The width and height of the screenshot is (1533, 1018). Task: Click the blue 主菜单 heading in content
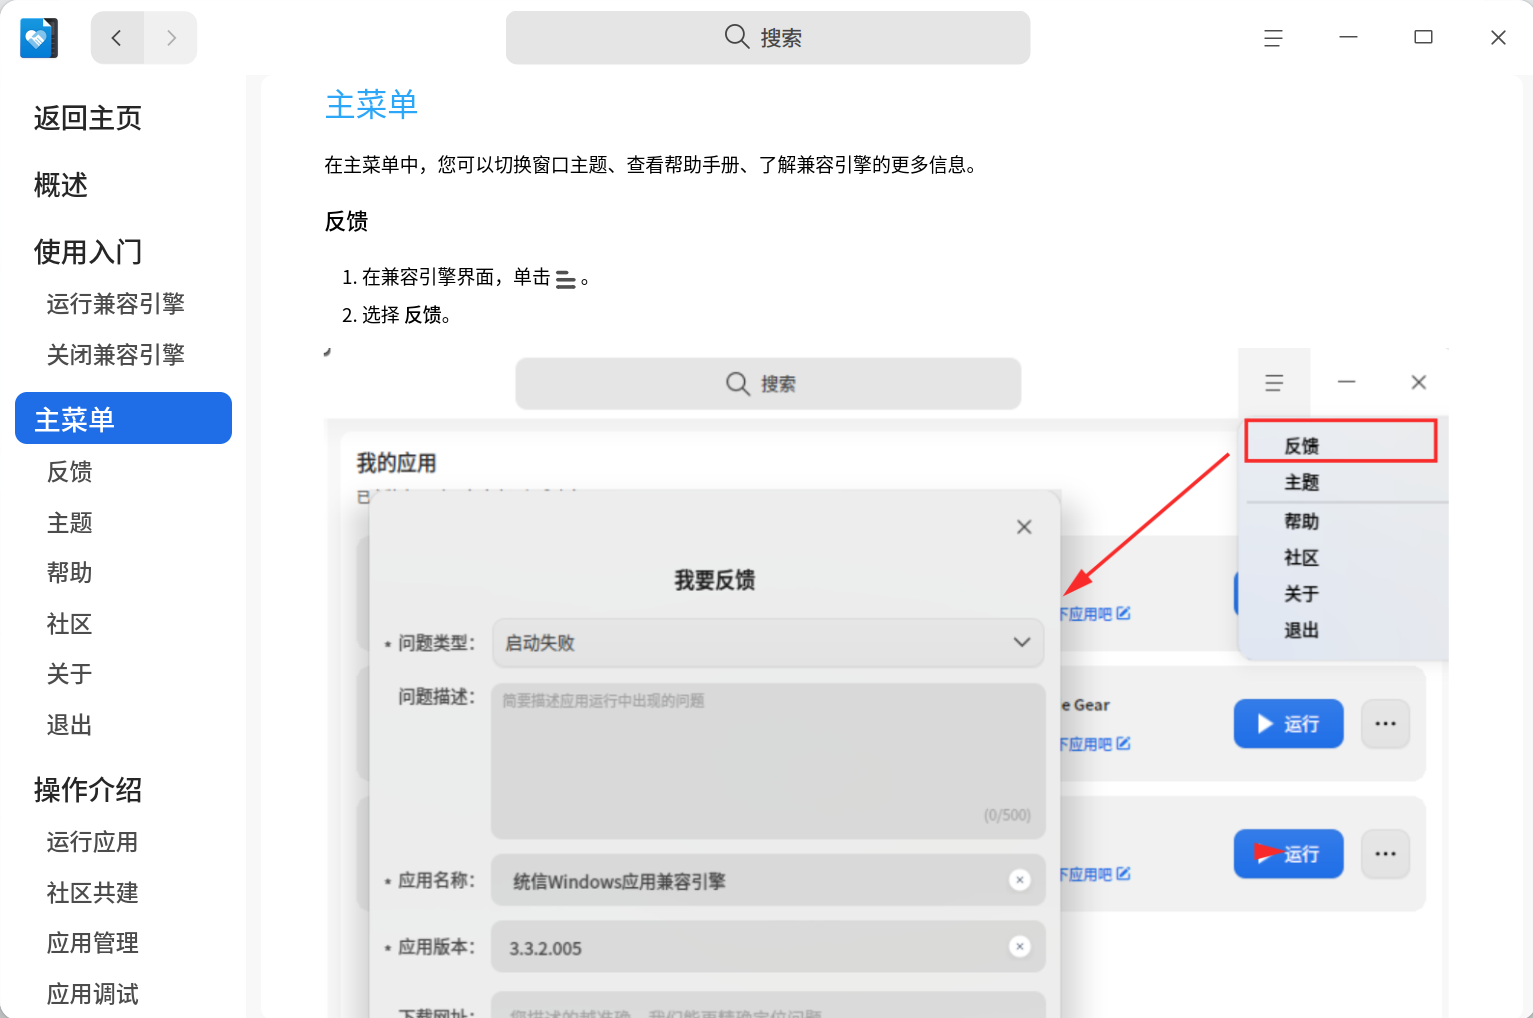[371, 104]
